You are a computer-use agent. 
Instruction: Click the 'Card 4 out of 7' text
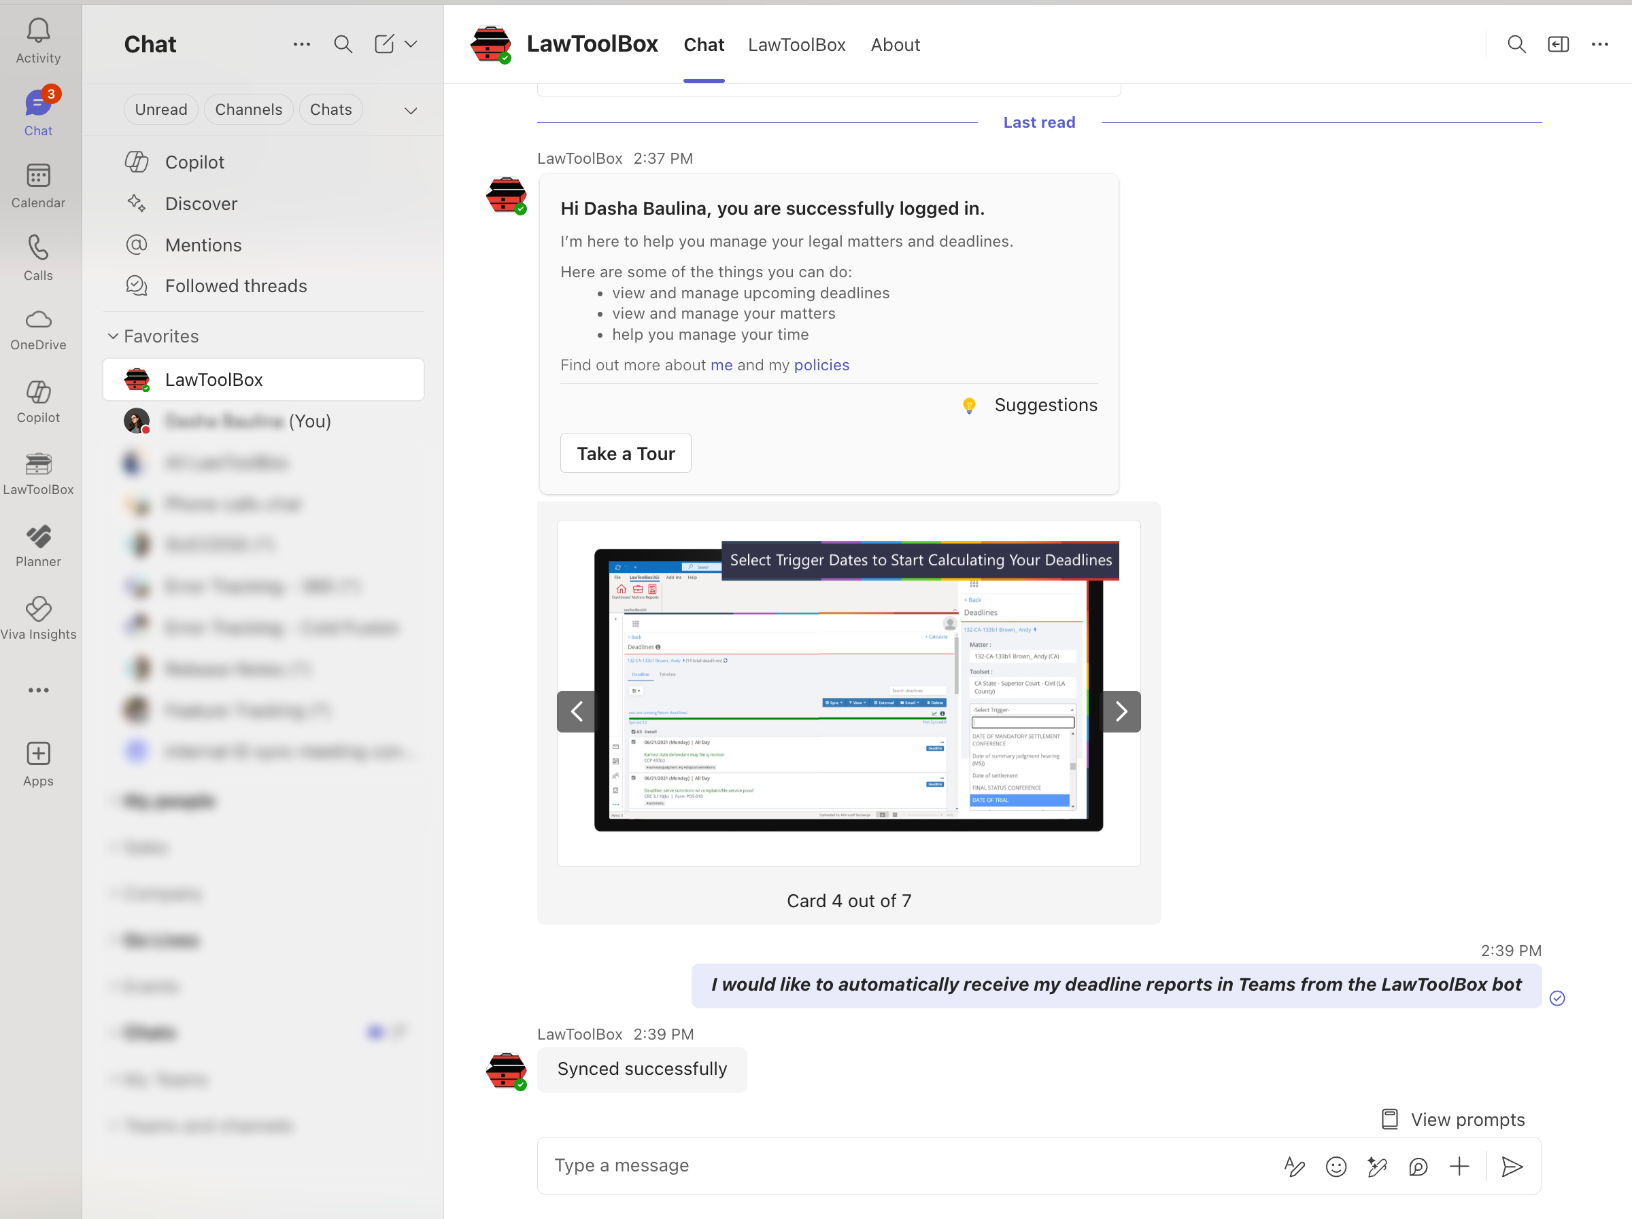pos(849,901)
